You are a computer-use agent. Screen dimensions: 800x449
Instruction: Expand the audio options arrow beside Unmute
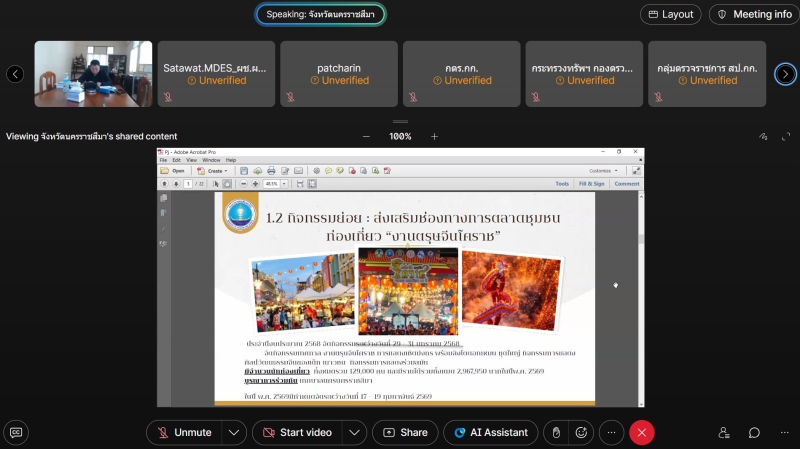pos(234,432)
